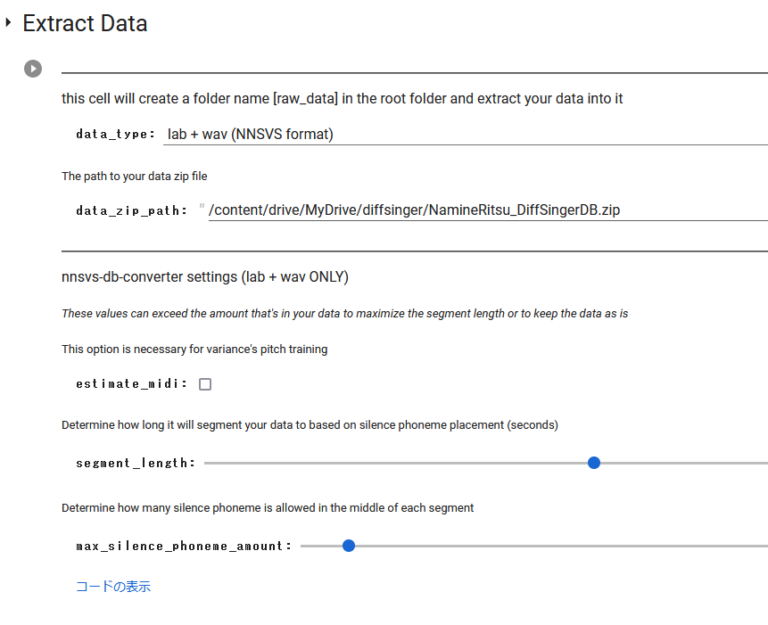Collapse the Extract Data section triangle
Image resolution: width=768 pixels, height=625 pixels.
coord(9,23)
